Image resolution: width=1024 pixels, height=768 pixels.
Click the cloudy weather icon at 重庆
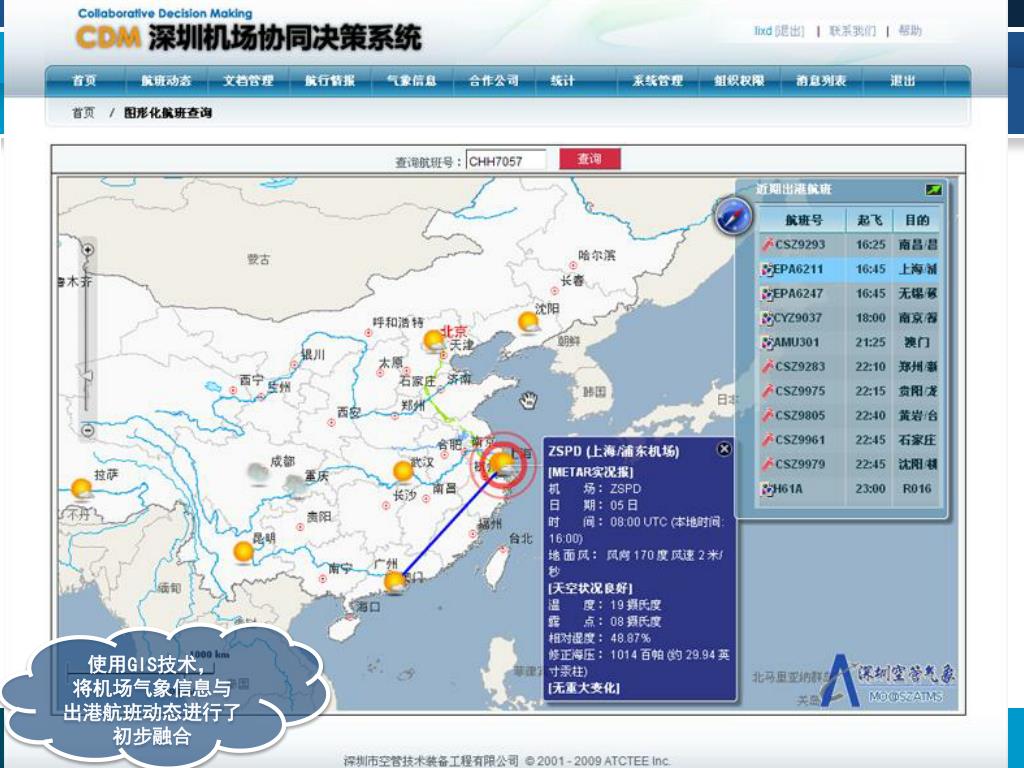295,485
